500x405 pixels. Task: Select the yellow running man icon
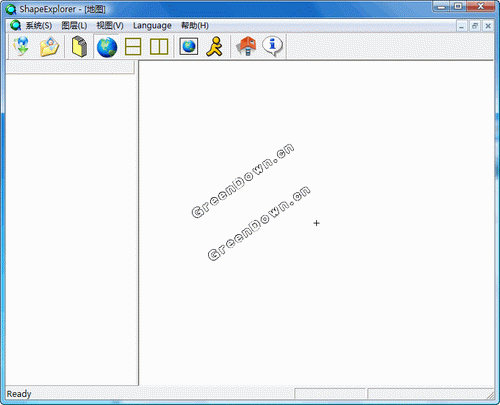click(x=214, y=46)
